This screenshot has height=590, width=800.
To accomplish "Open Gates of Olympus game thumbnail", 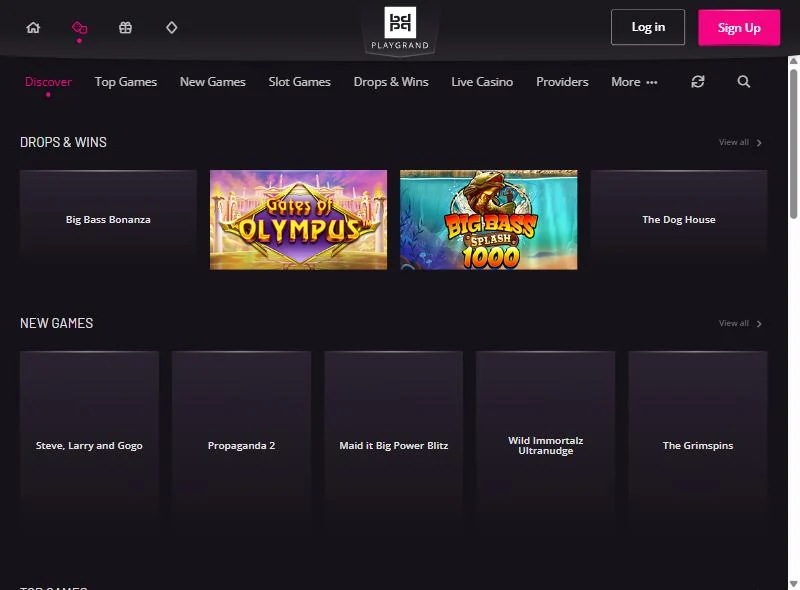I will pyautogui.click(x=298, y=219).
